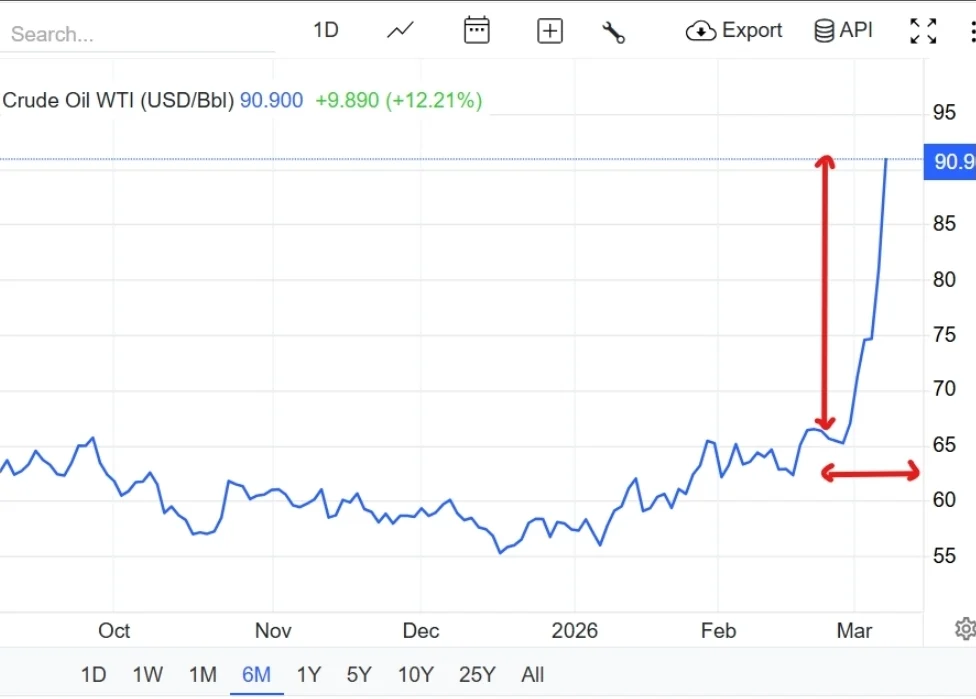Open chart settings gear icon
This screenshot has width=976, height=699.
(965, 629)
